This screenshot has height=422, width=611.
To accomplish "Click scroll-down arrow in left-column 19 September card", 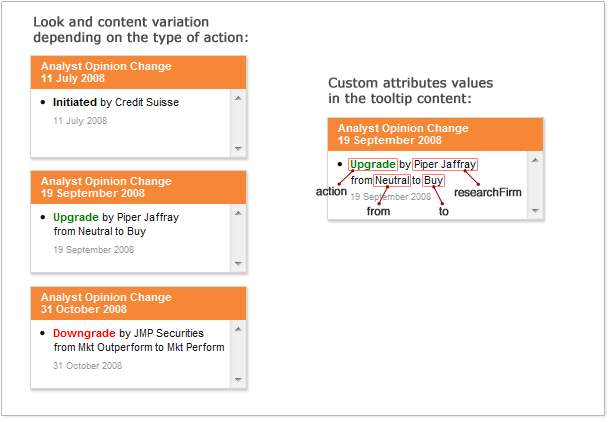I will point(238,263).
